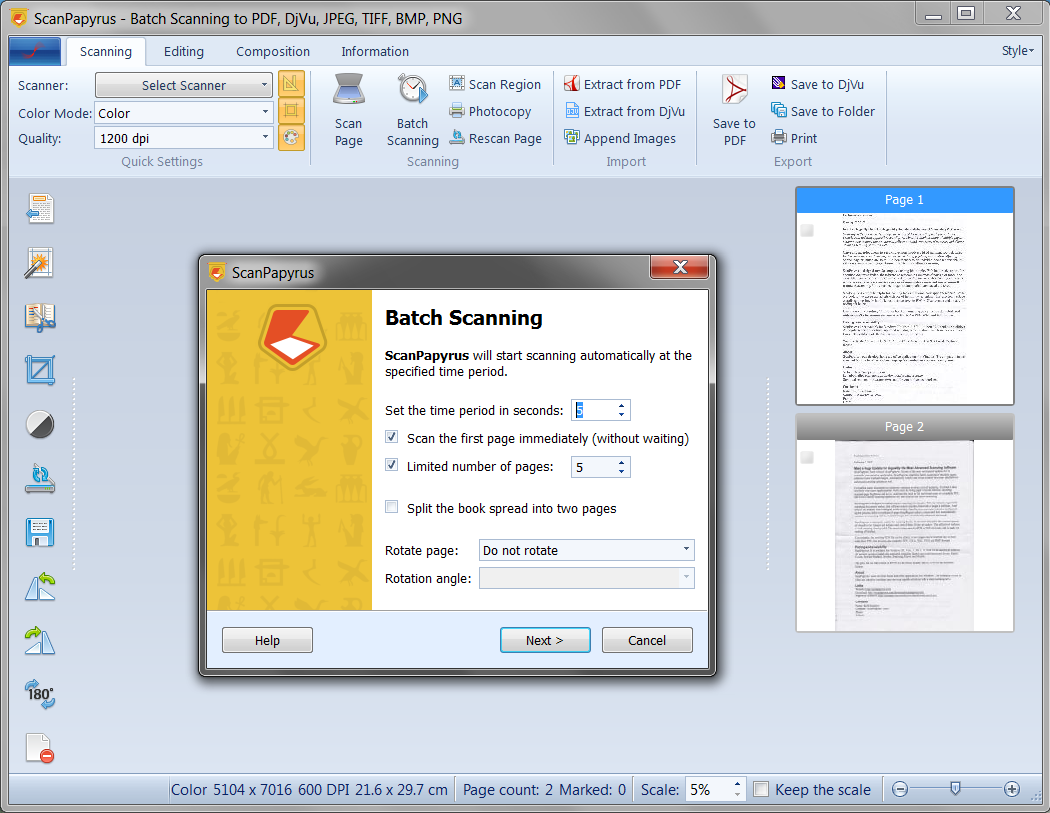Click the crop-frame quick settings icon
1050x813 pixels.
[291, 110]
